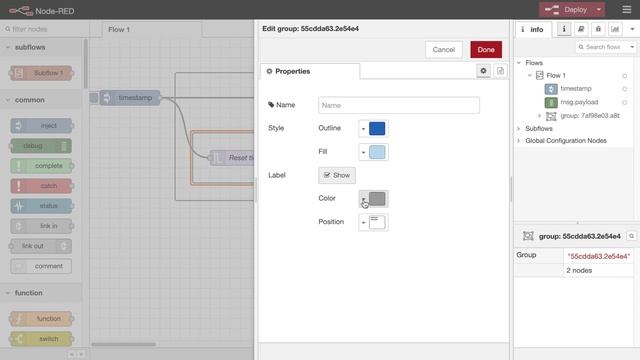Image resolution: width=640 pixels, height=360 pixels.
Task: Select timestamp node in info tree
Action: 576,89
